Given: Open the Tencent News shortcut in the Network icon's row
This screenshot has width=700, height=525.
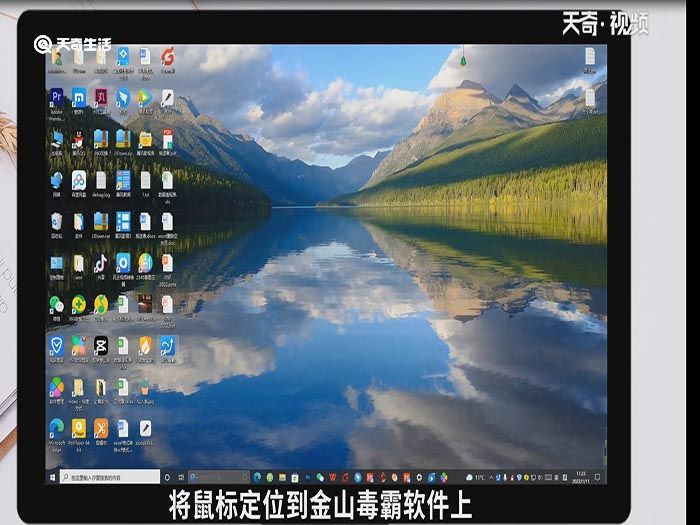Looking at the screenshot, I should 123,180.
